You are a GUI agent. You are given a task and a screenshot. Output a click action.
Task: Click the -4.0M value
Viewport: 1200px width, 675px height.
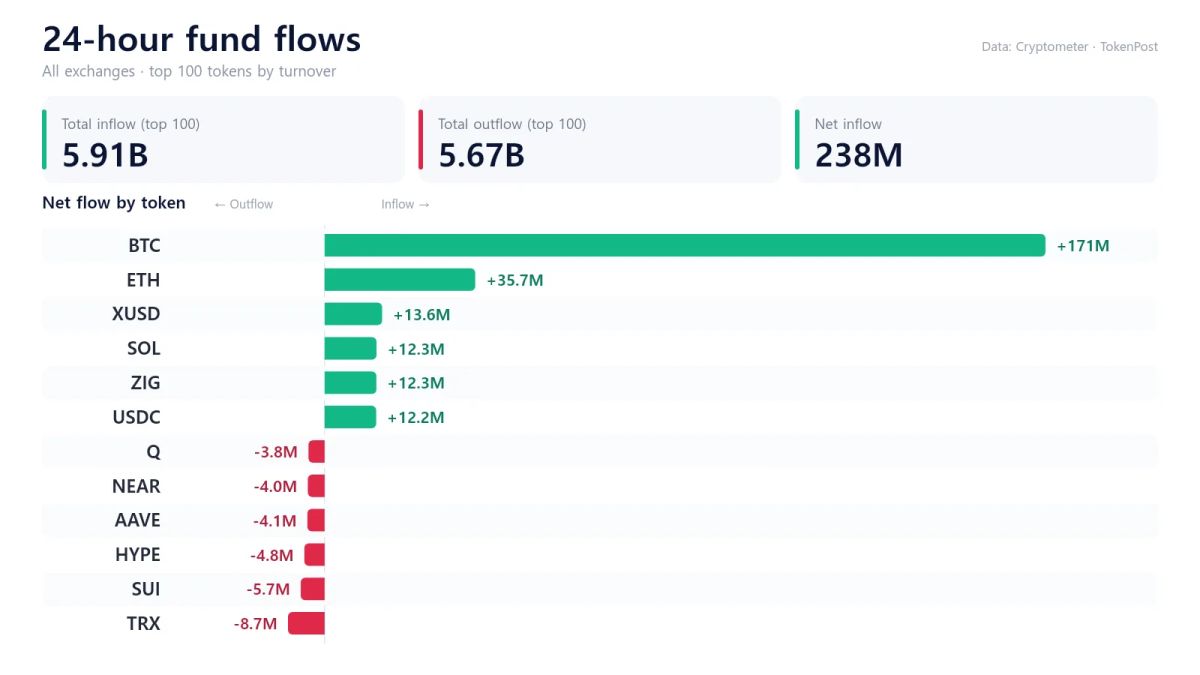pyautogui.click(x=275, y=487)
